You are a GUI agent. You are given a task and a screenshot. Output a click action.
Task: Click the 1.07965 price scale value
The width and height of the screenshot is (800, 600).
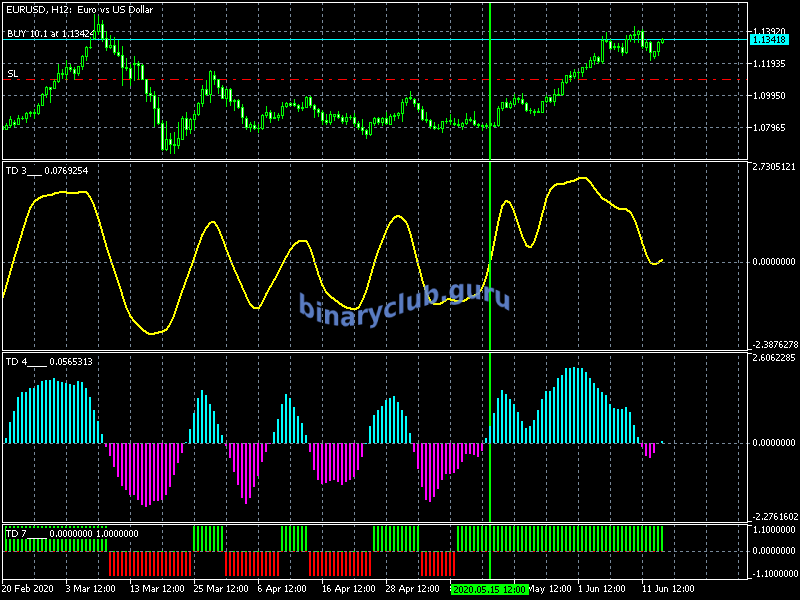771,128
